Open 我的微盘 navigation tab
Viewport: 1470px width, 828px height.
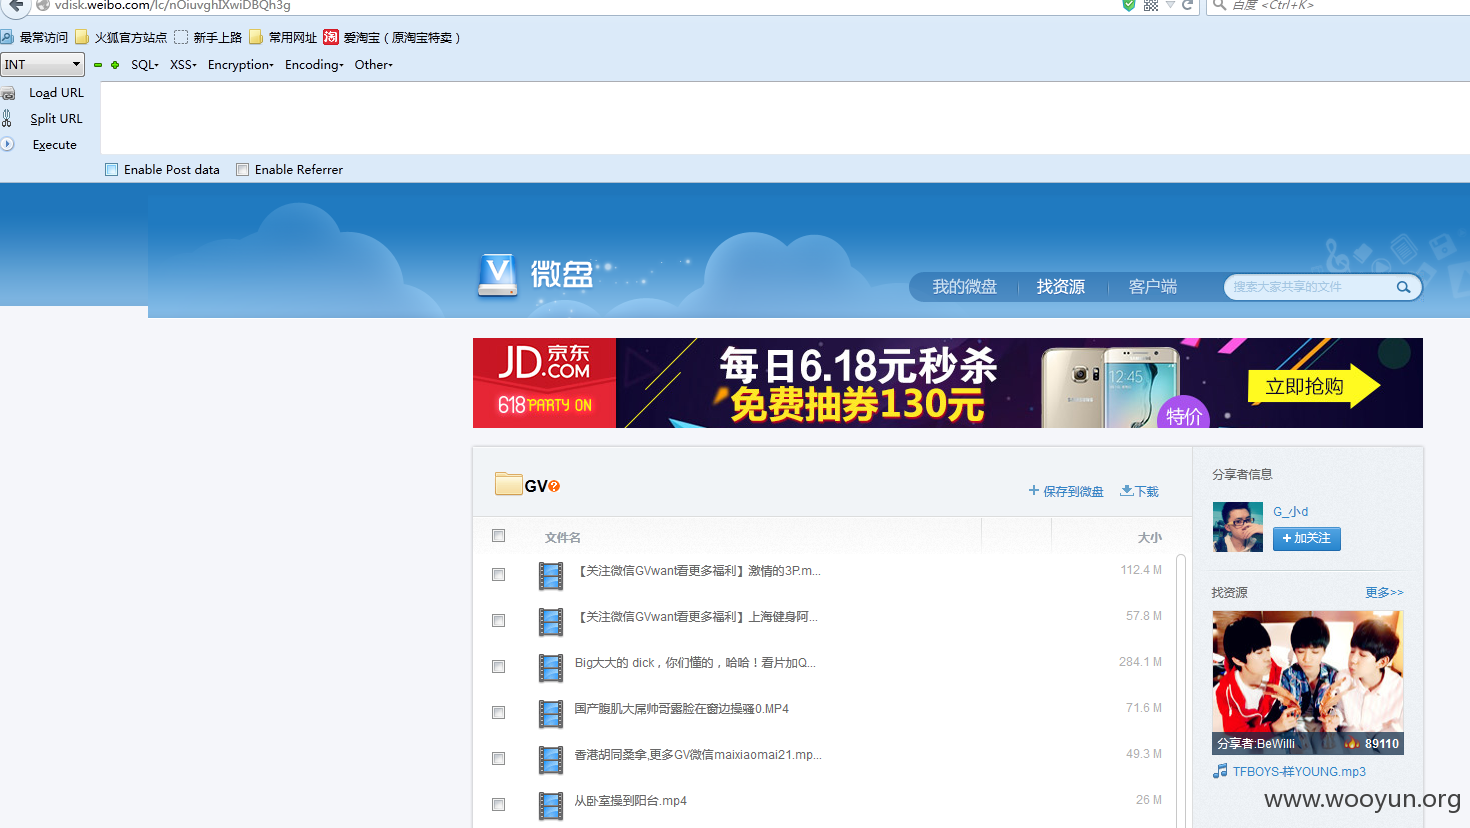tap(964, 287)
